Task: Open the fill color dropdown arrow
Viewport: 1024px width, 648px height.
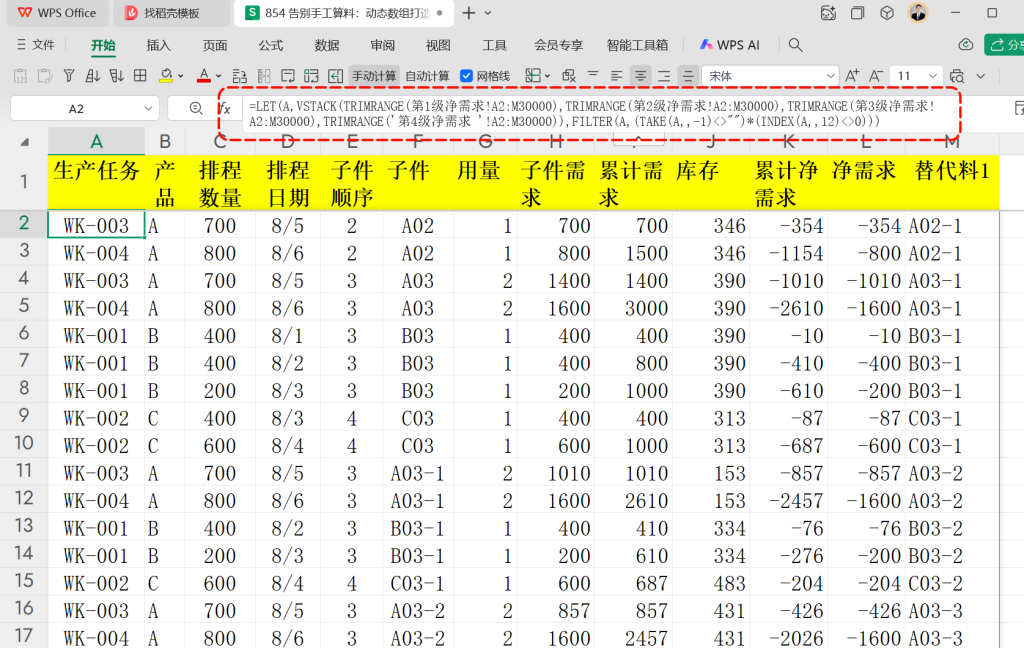Action: point(181,76)
